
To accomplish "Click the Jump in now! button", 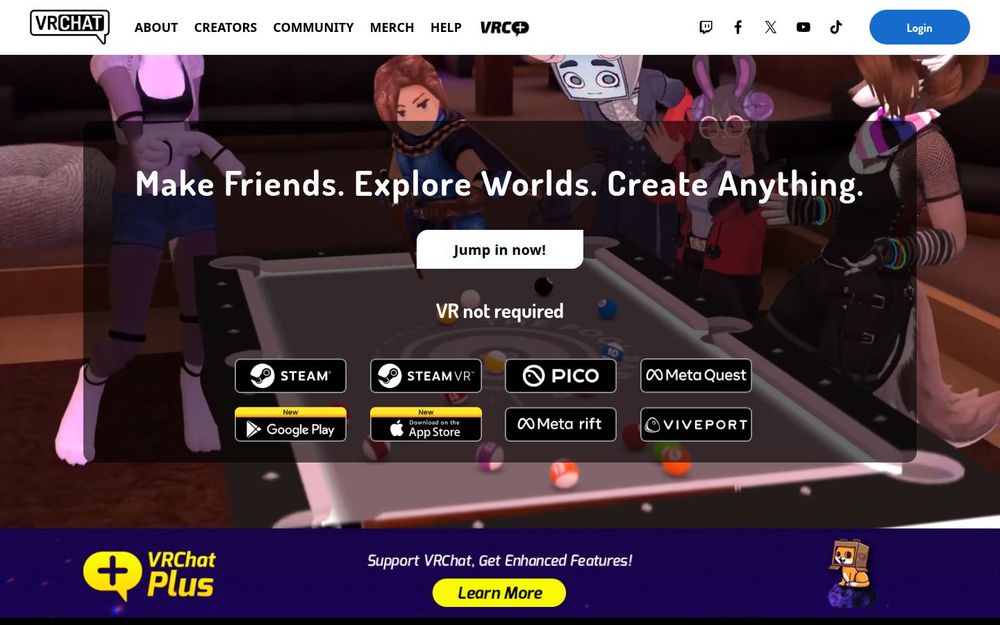I will click(x=499, y=249).
